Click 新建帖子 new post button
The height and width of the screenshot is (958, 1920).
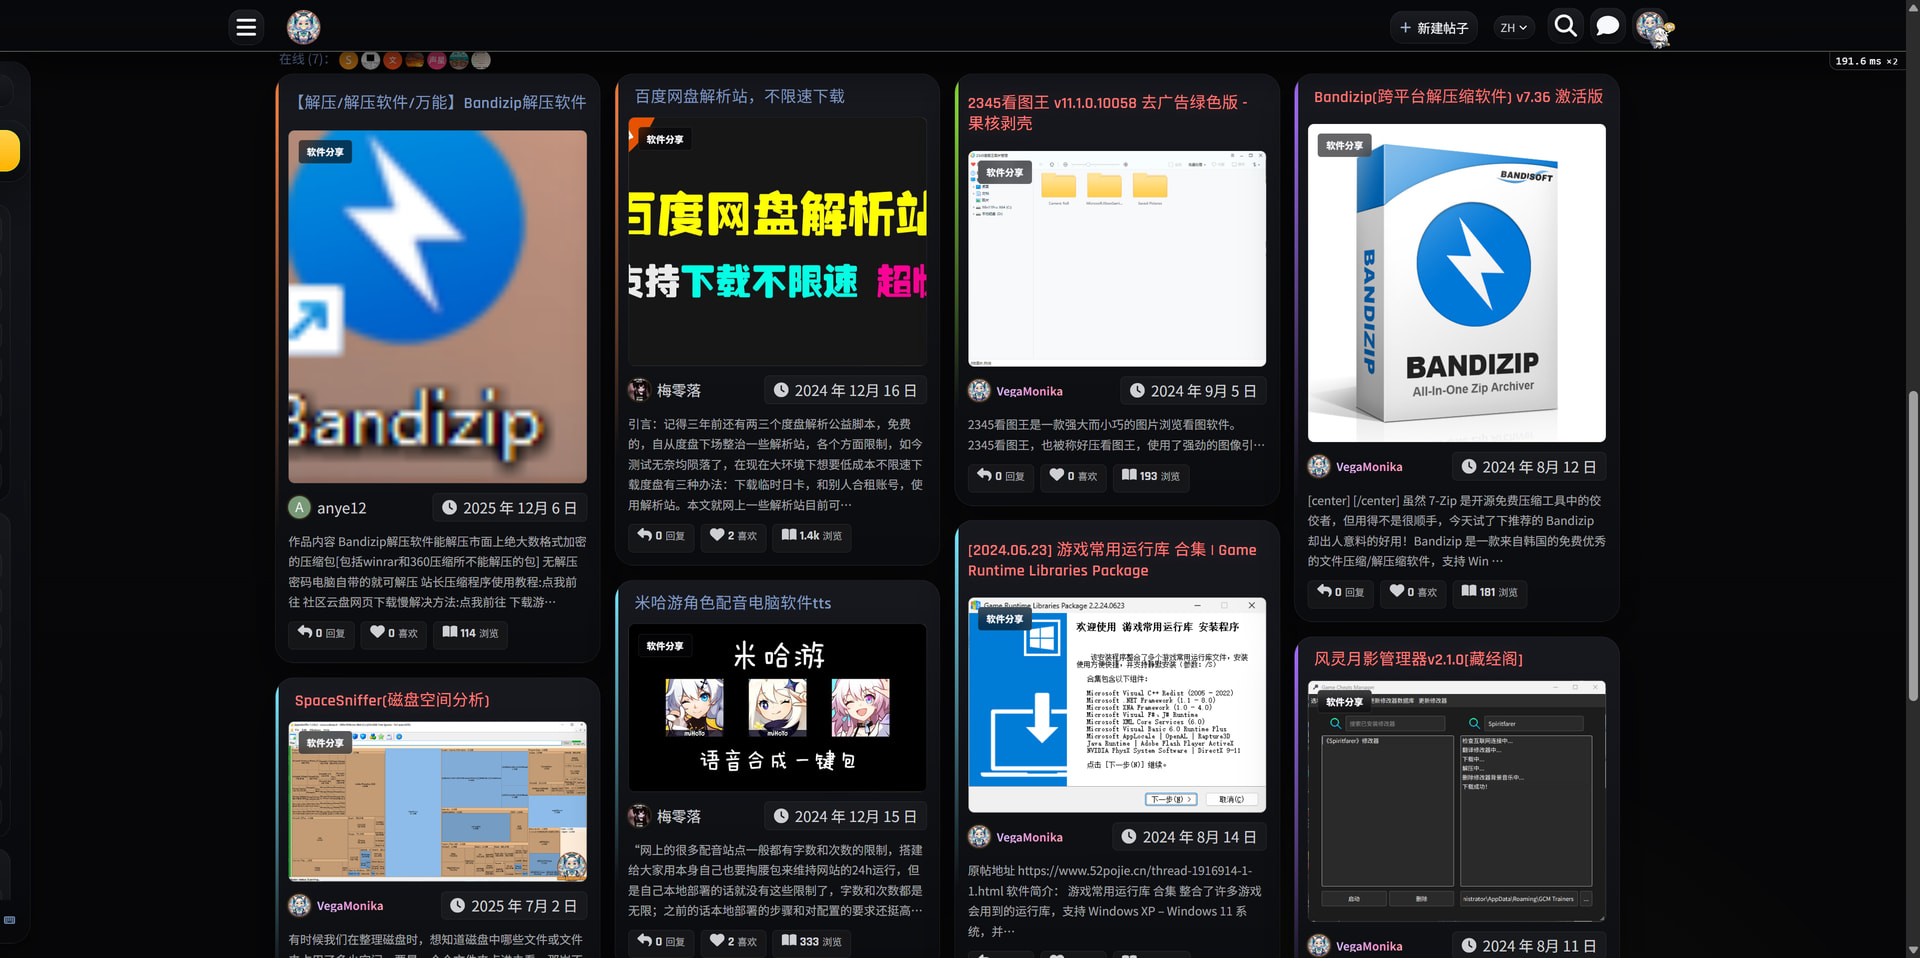click(1434, 28)
